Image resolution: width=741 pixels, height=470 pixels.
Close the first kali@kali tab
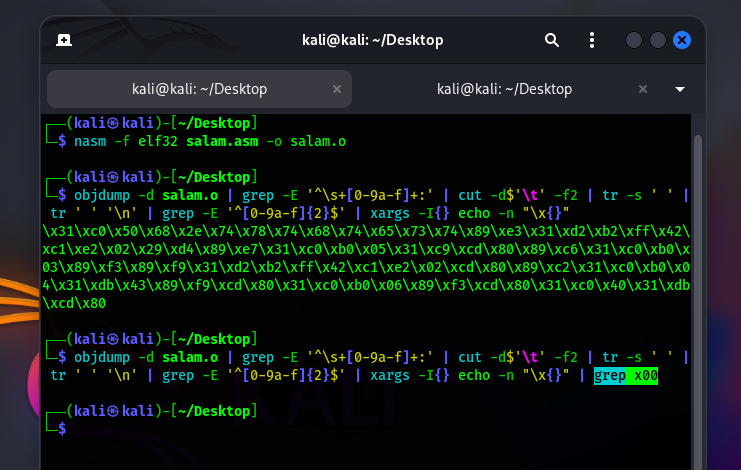click(x=337, y=89)
